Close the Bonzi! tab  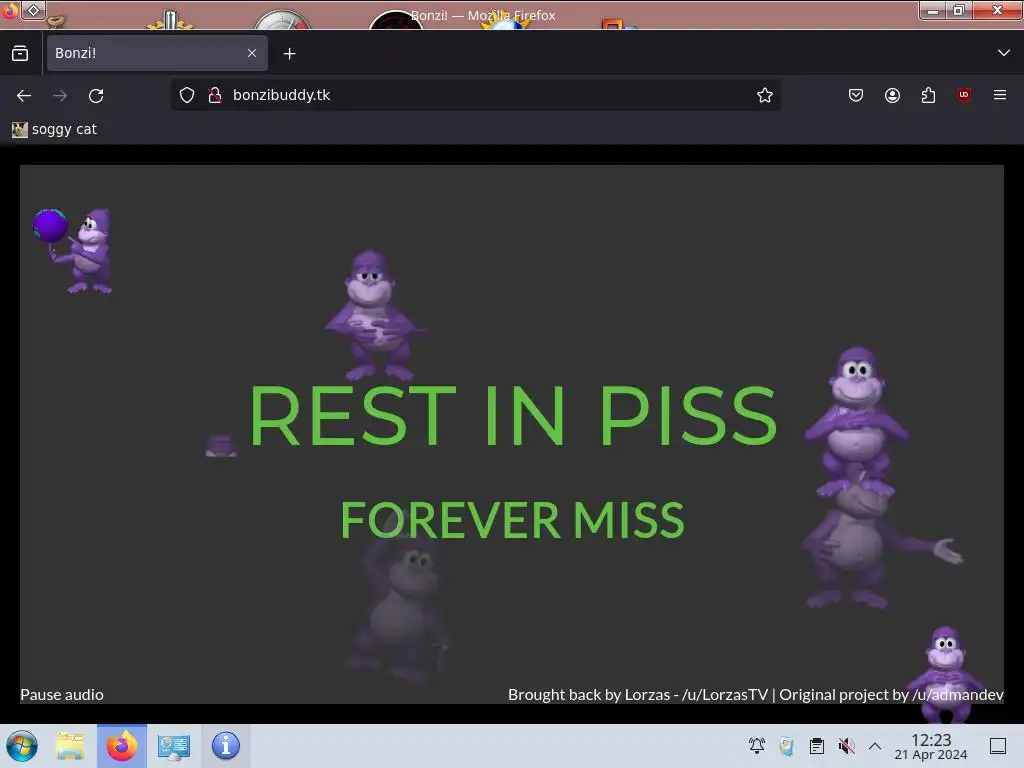coord(252,53)
